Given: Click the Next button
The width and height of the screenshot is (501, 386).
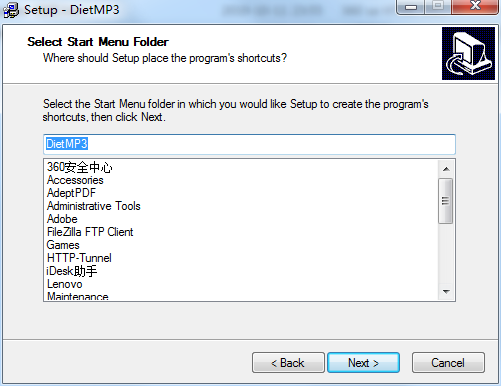Looking at the screenshot, I should pos(363,363).
